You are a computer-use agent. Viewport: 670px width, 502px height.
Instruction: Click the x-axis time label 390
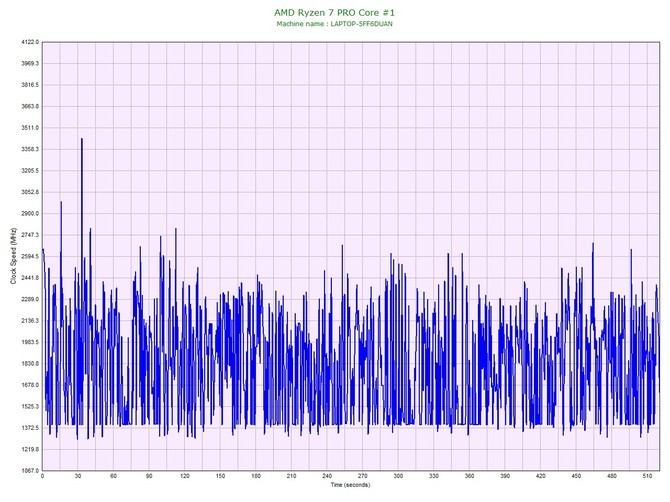click(505, 476)
